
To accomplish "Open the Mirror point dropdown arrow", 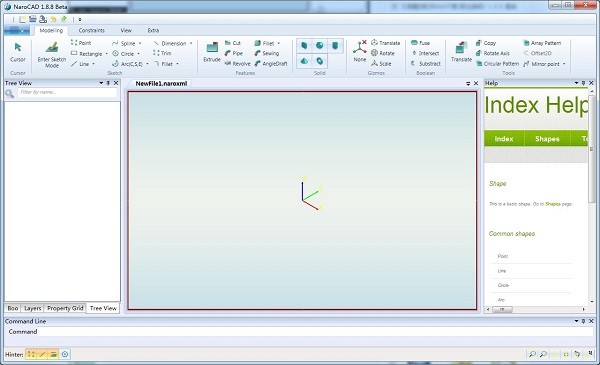I will pyautogui.click(x=564, y=64).
